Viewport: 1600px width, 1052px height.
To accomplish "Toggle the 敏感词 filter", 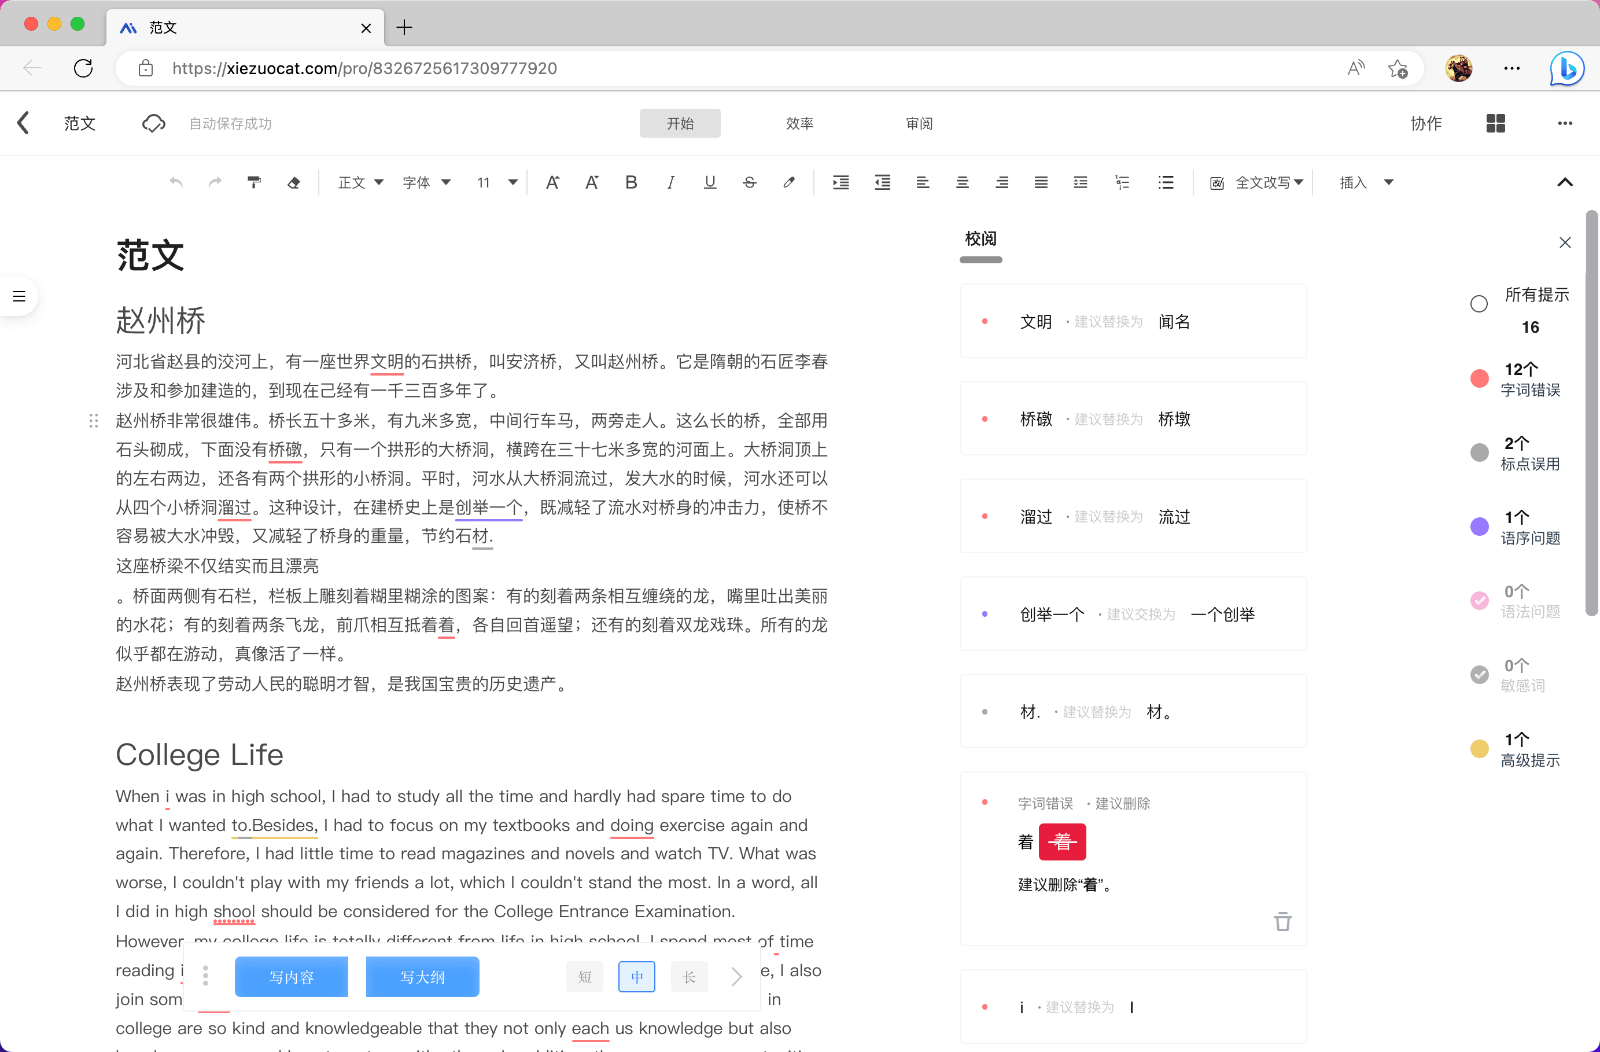I will coord(1480,674).
